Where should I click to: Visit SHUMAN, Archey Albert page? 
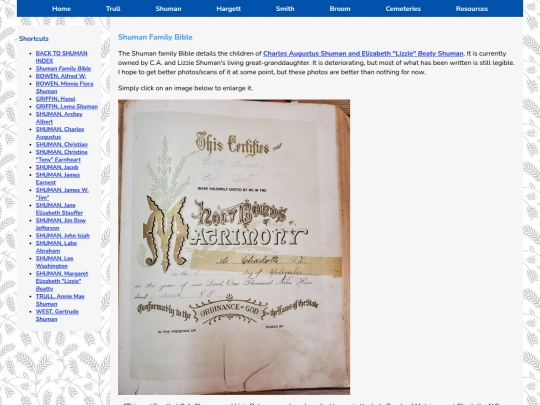[59, 118]
